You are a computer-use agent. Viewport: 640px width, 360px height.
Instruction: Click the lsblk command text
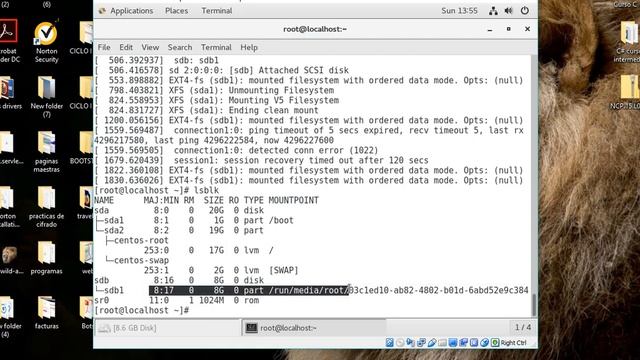pos(207,190)
